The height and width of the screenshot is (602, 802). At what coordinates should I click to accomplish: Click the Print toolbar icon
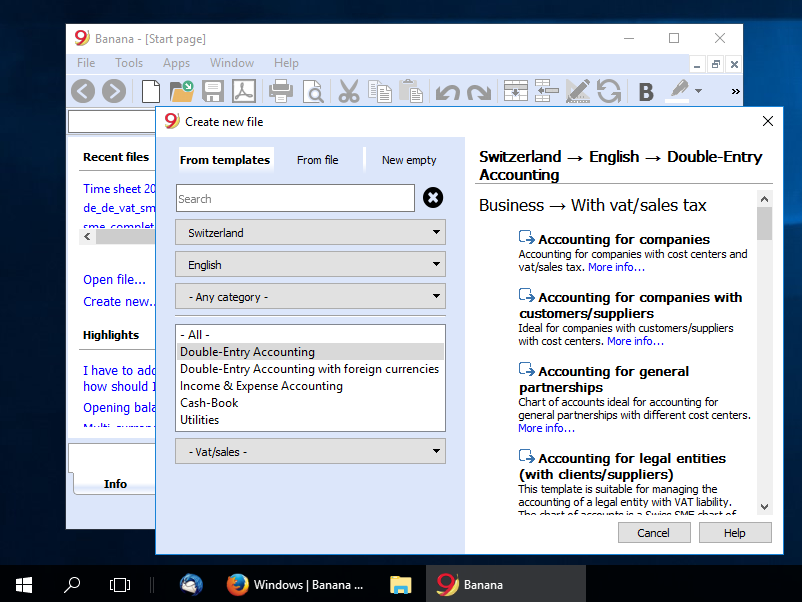[281, 92]
